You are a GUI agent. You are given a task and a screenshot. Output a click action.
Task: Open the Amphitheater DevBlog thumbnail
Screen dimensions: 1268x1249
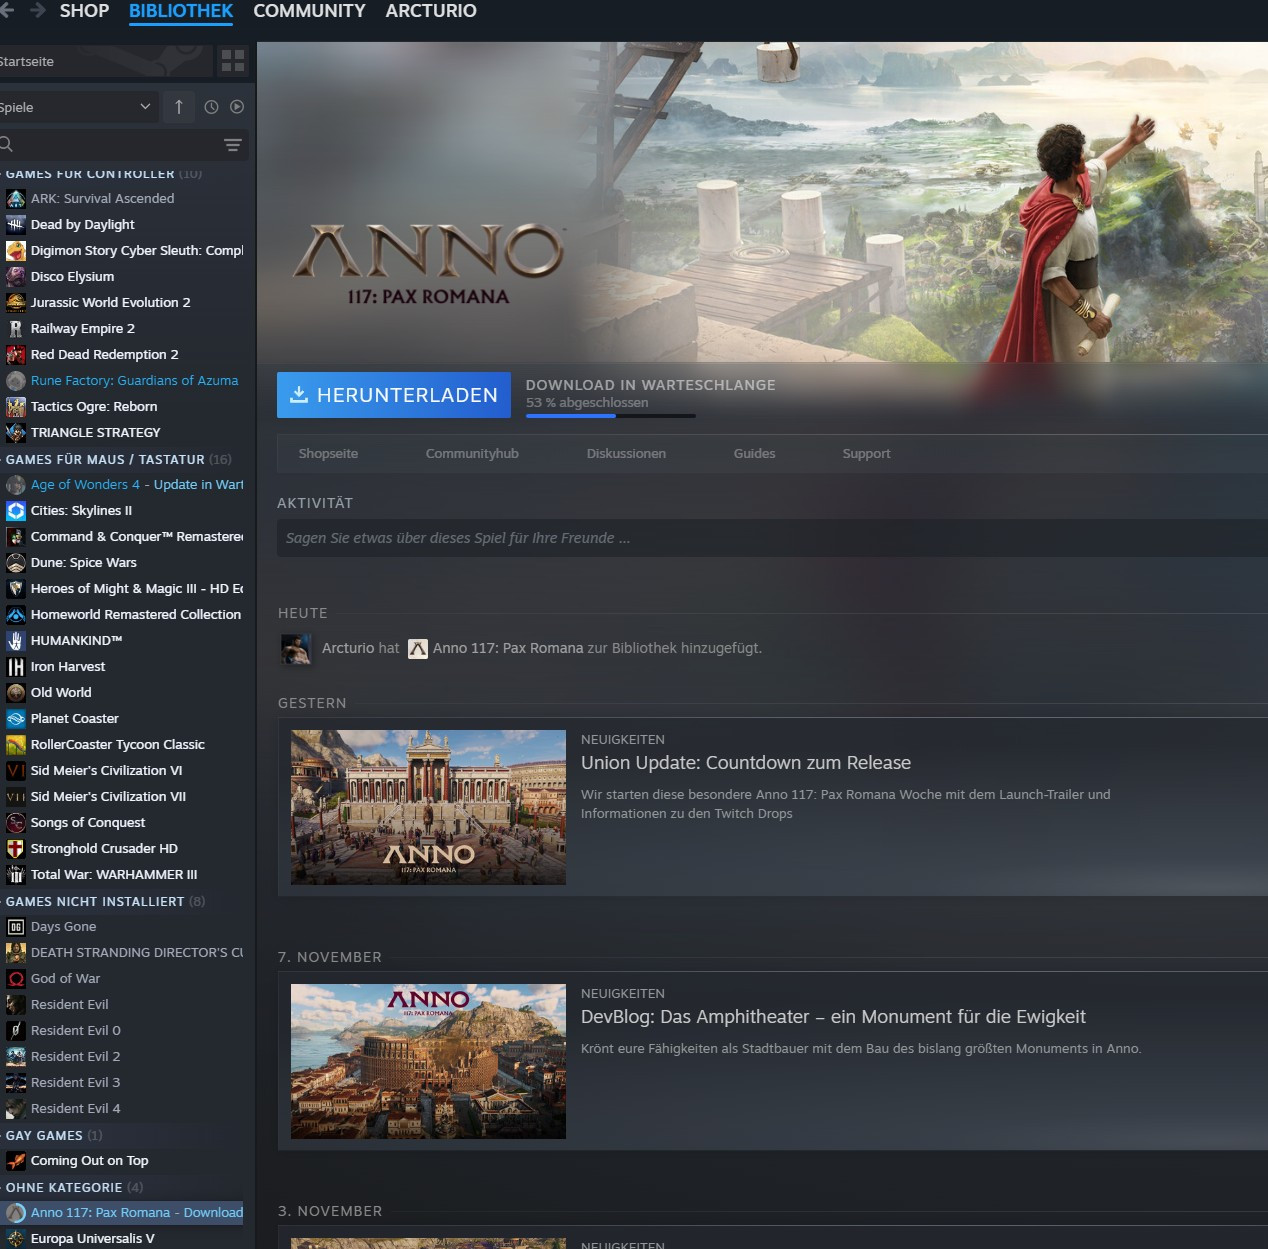pyautogui.click(x=428, y=1061)
